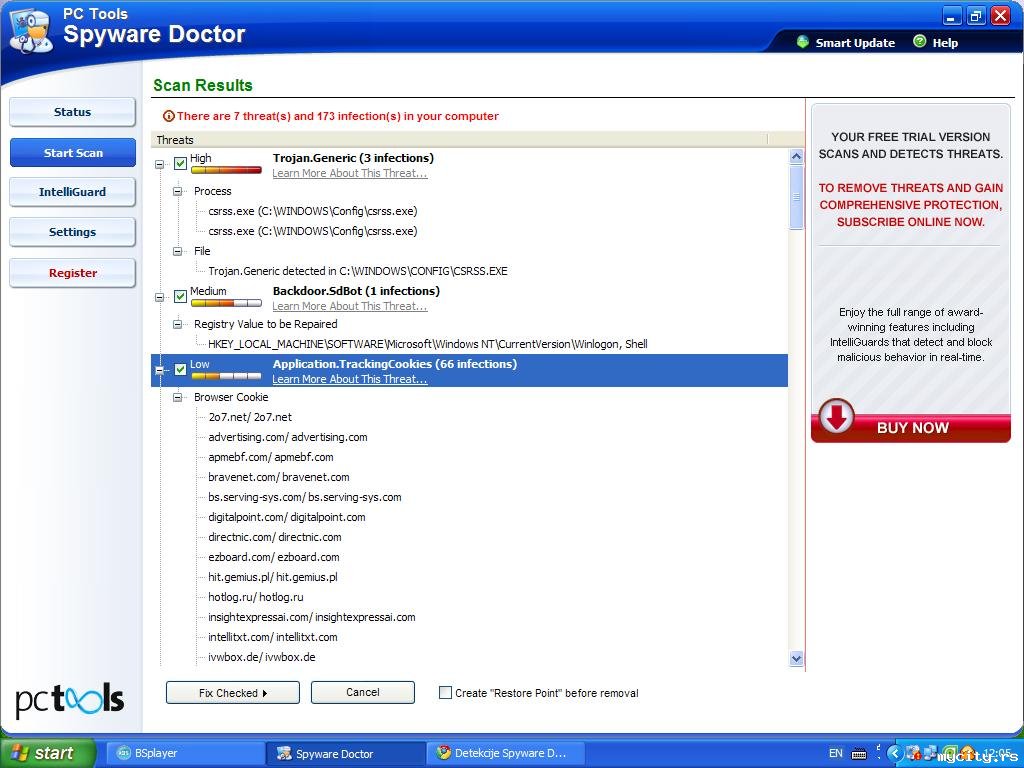Click the red download arrow icon
Viewport: 1024px width, 768px height.
coord(837,416)
